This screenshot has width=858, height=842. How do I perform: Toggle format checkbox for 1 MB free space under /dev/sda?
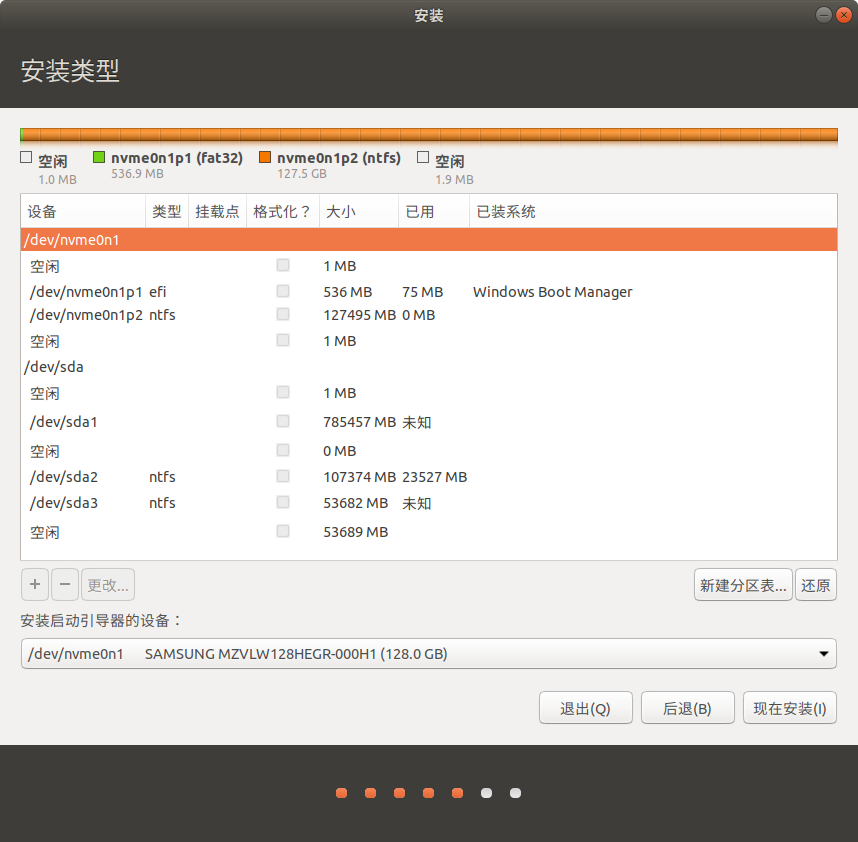(283, 392)
